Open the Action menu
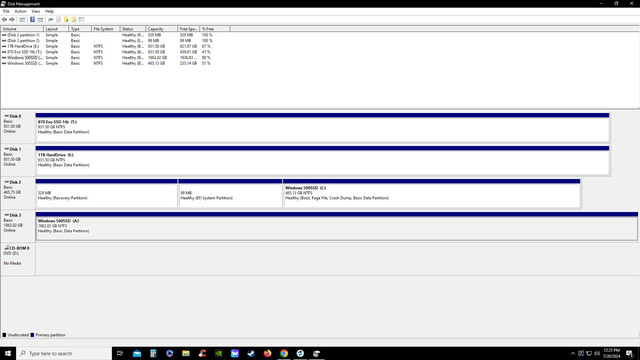This screenshot has height=360, width=640. (20, 11)
